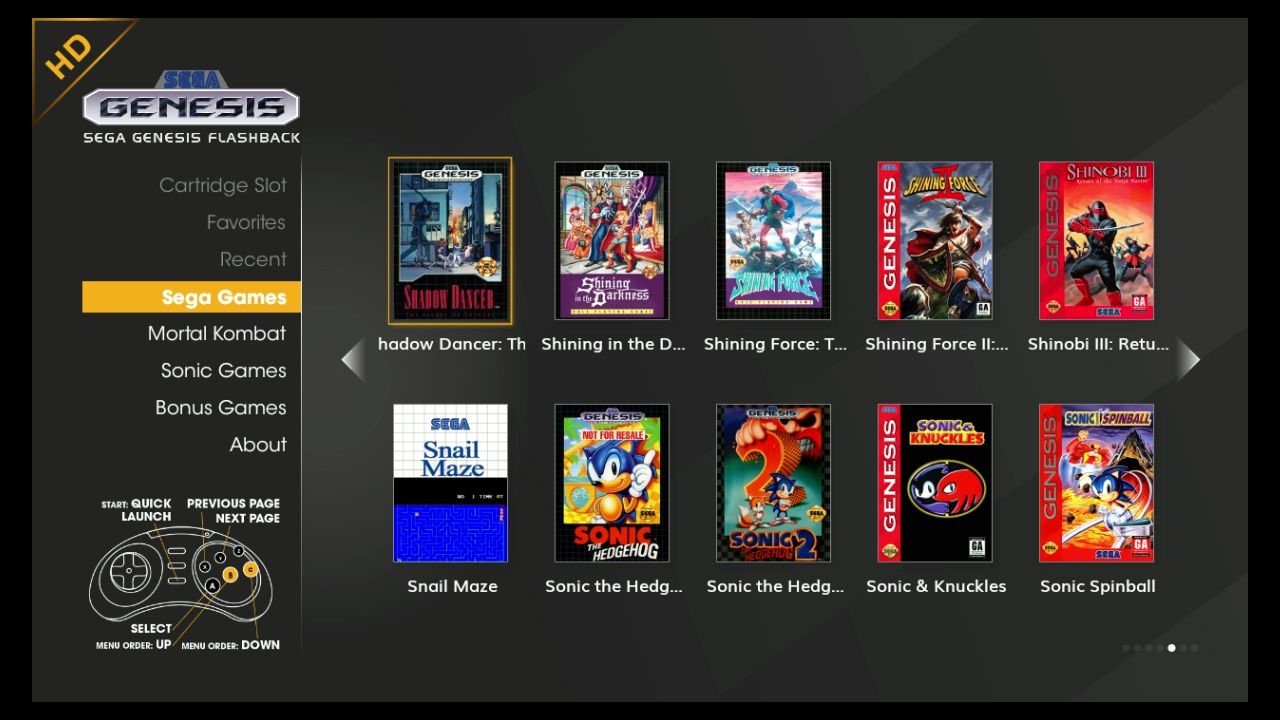The height and width of the screenshot is (720, 1280).
Task: View the Bonus Games category
Action: click(x=221, y=407)
